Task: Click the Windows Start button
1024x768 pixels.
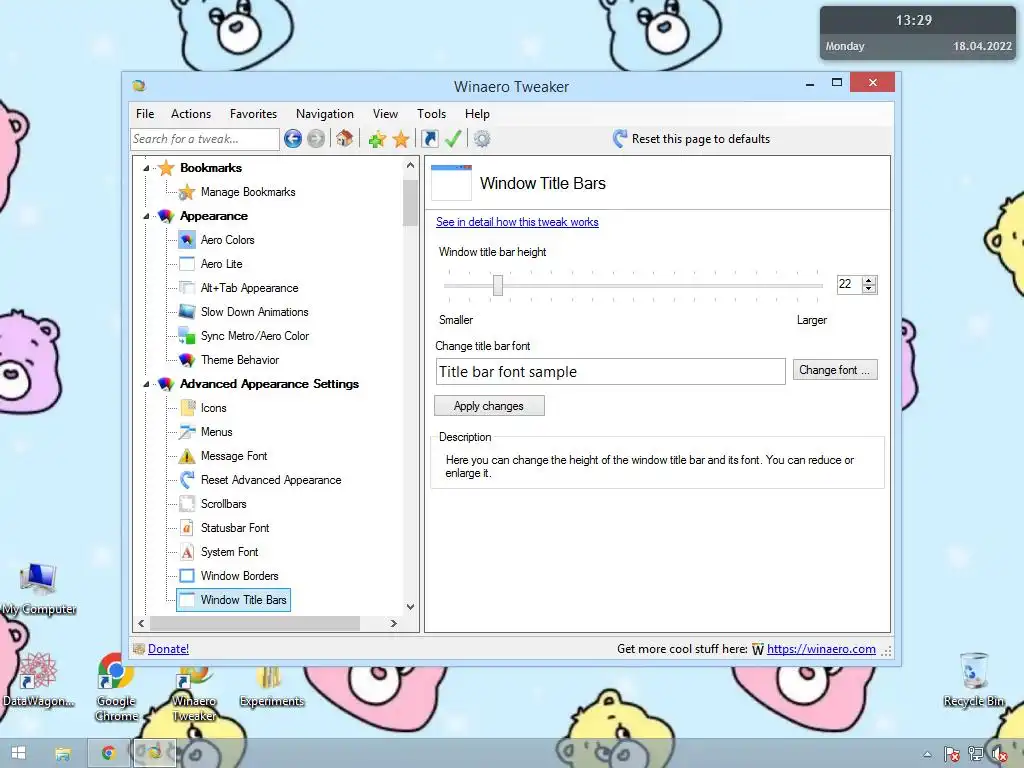Action: click(18, 753)
